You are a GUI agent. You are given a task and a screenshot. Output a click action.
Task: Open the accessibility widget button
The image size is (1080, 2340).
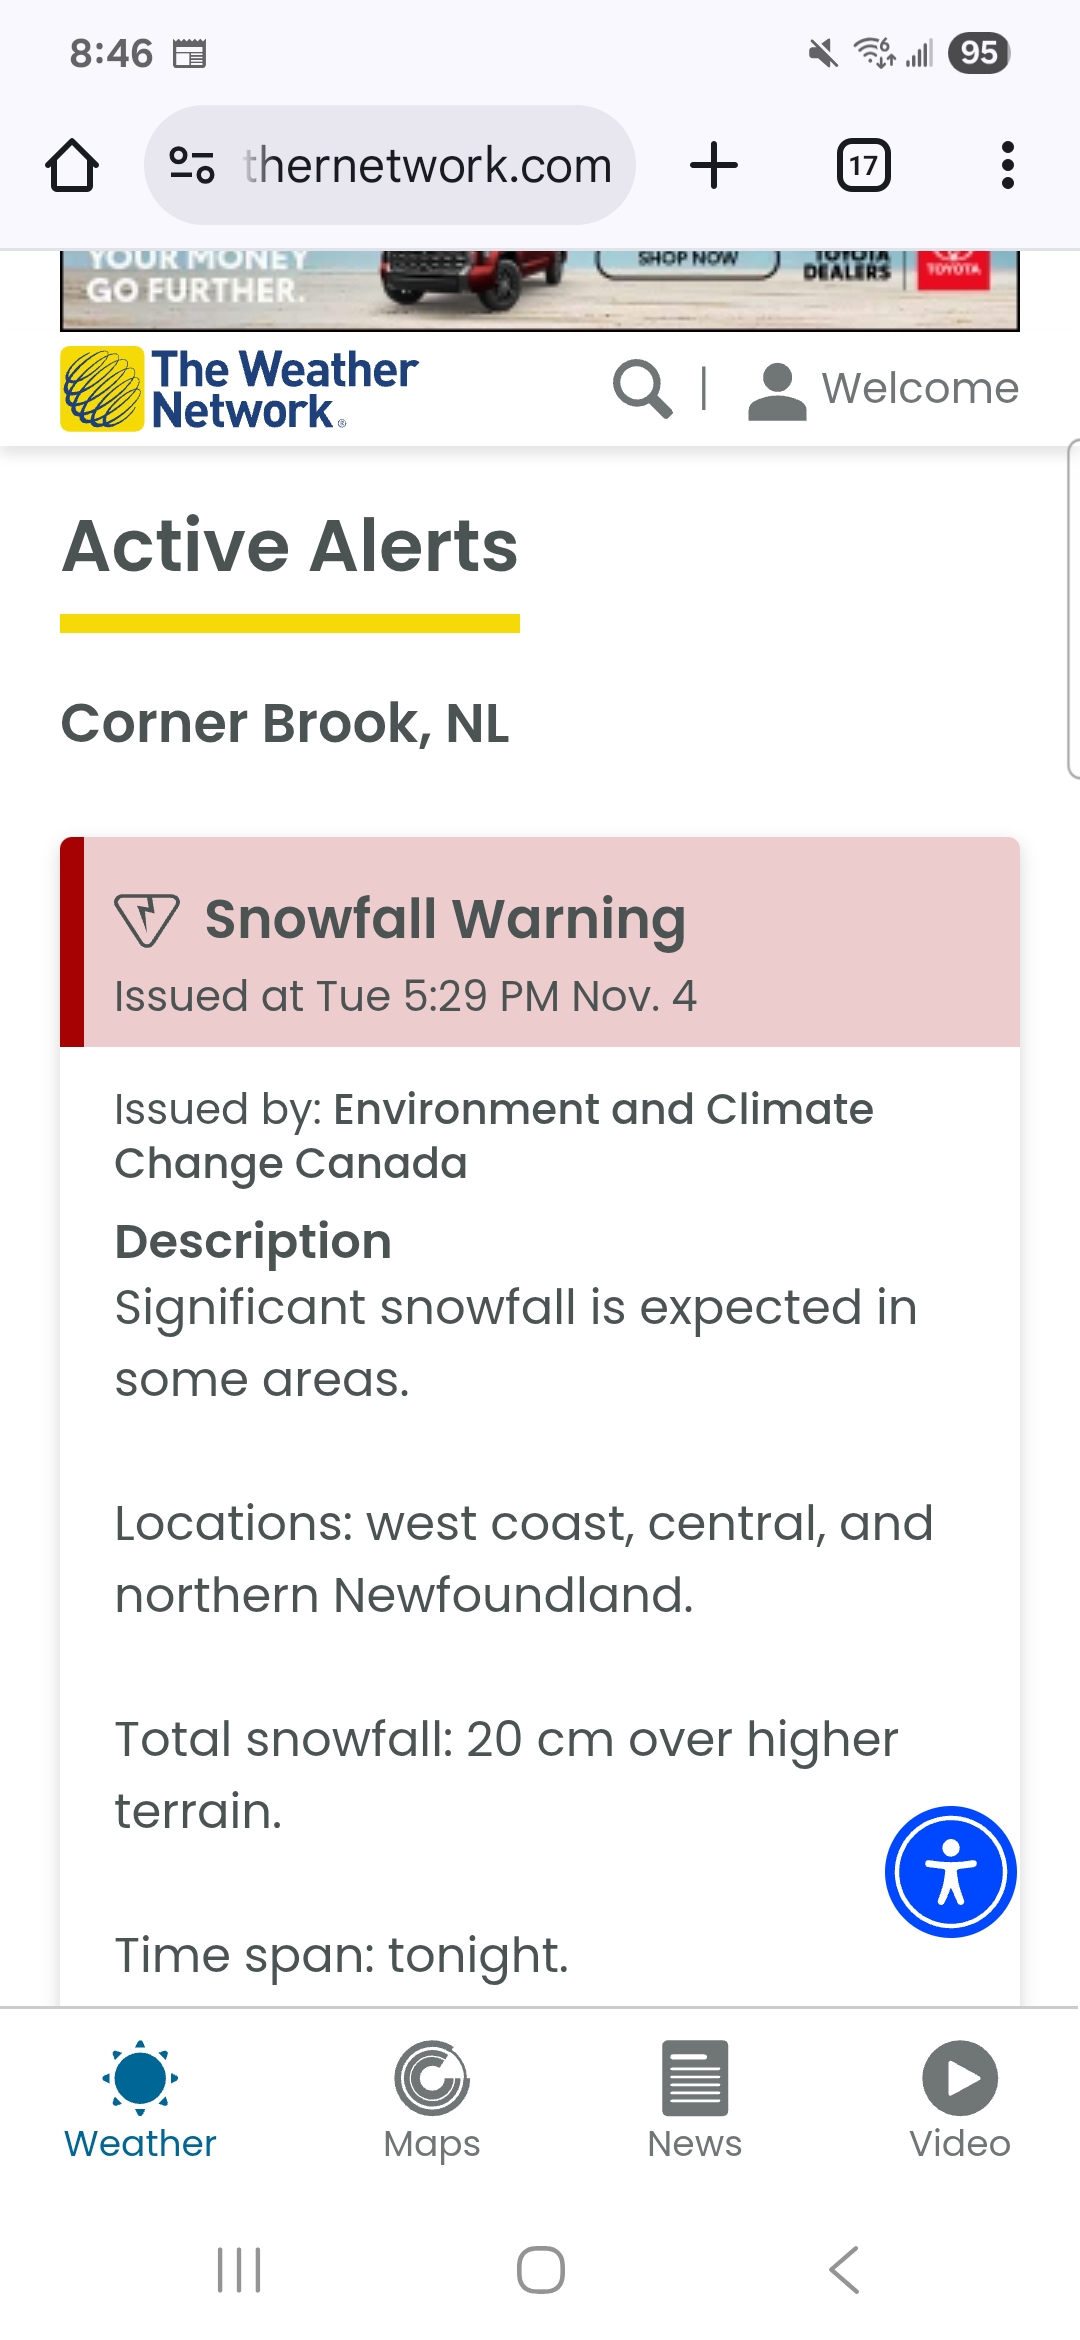click(950, 1871)
